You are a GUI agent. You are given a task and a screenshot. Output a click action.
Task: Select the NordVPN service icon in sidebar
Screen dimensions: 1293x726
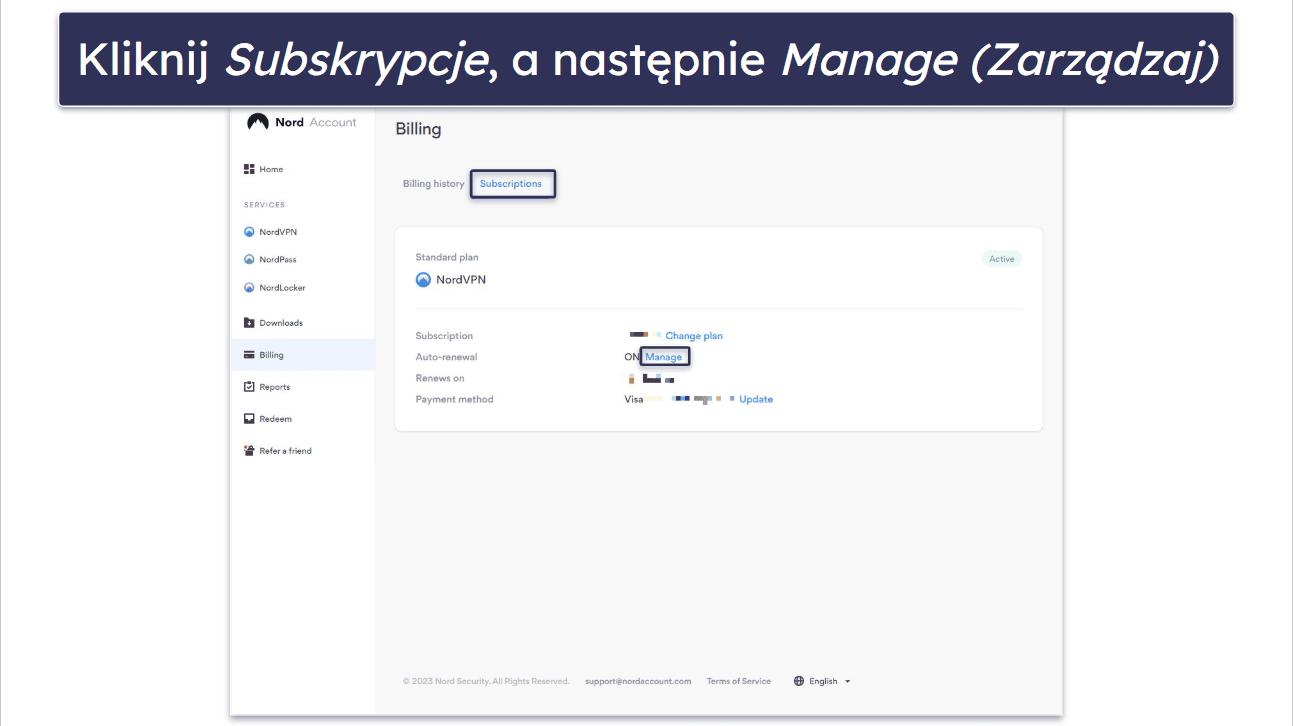point(249,232)
